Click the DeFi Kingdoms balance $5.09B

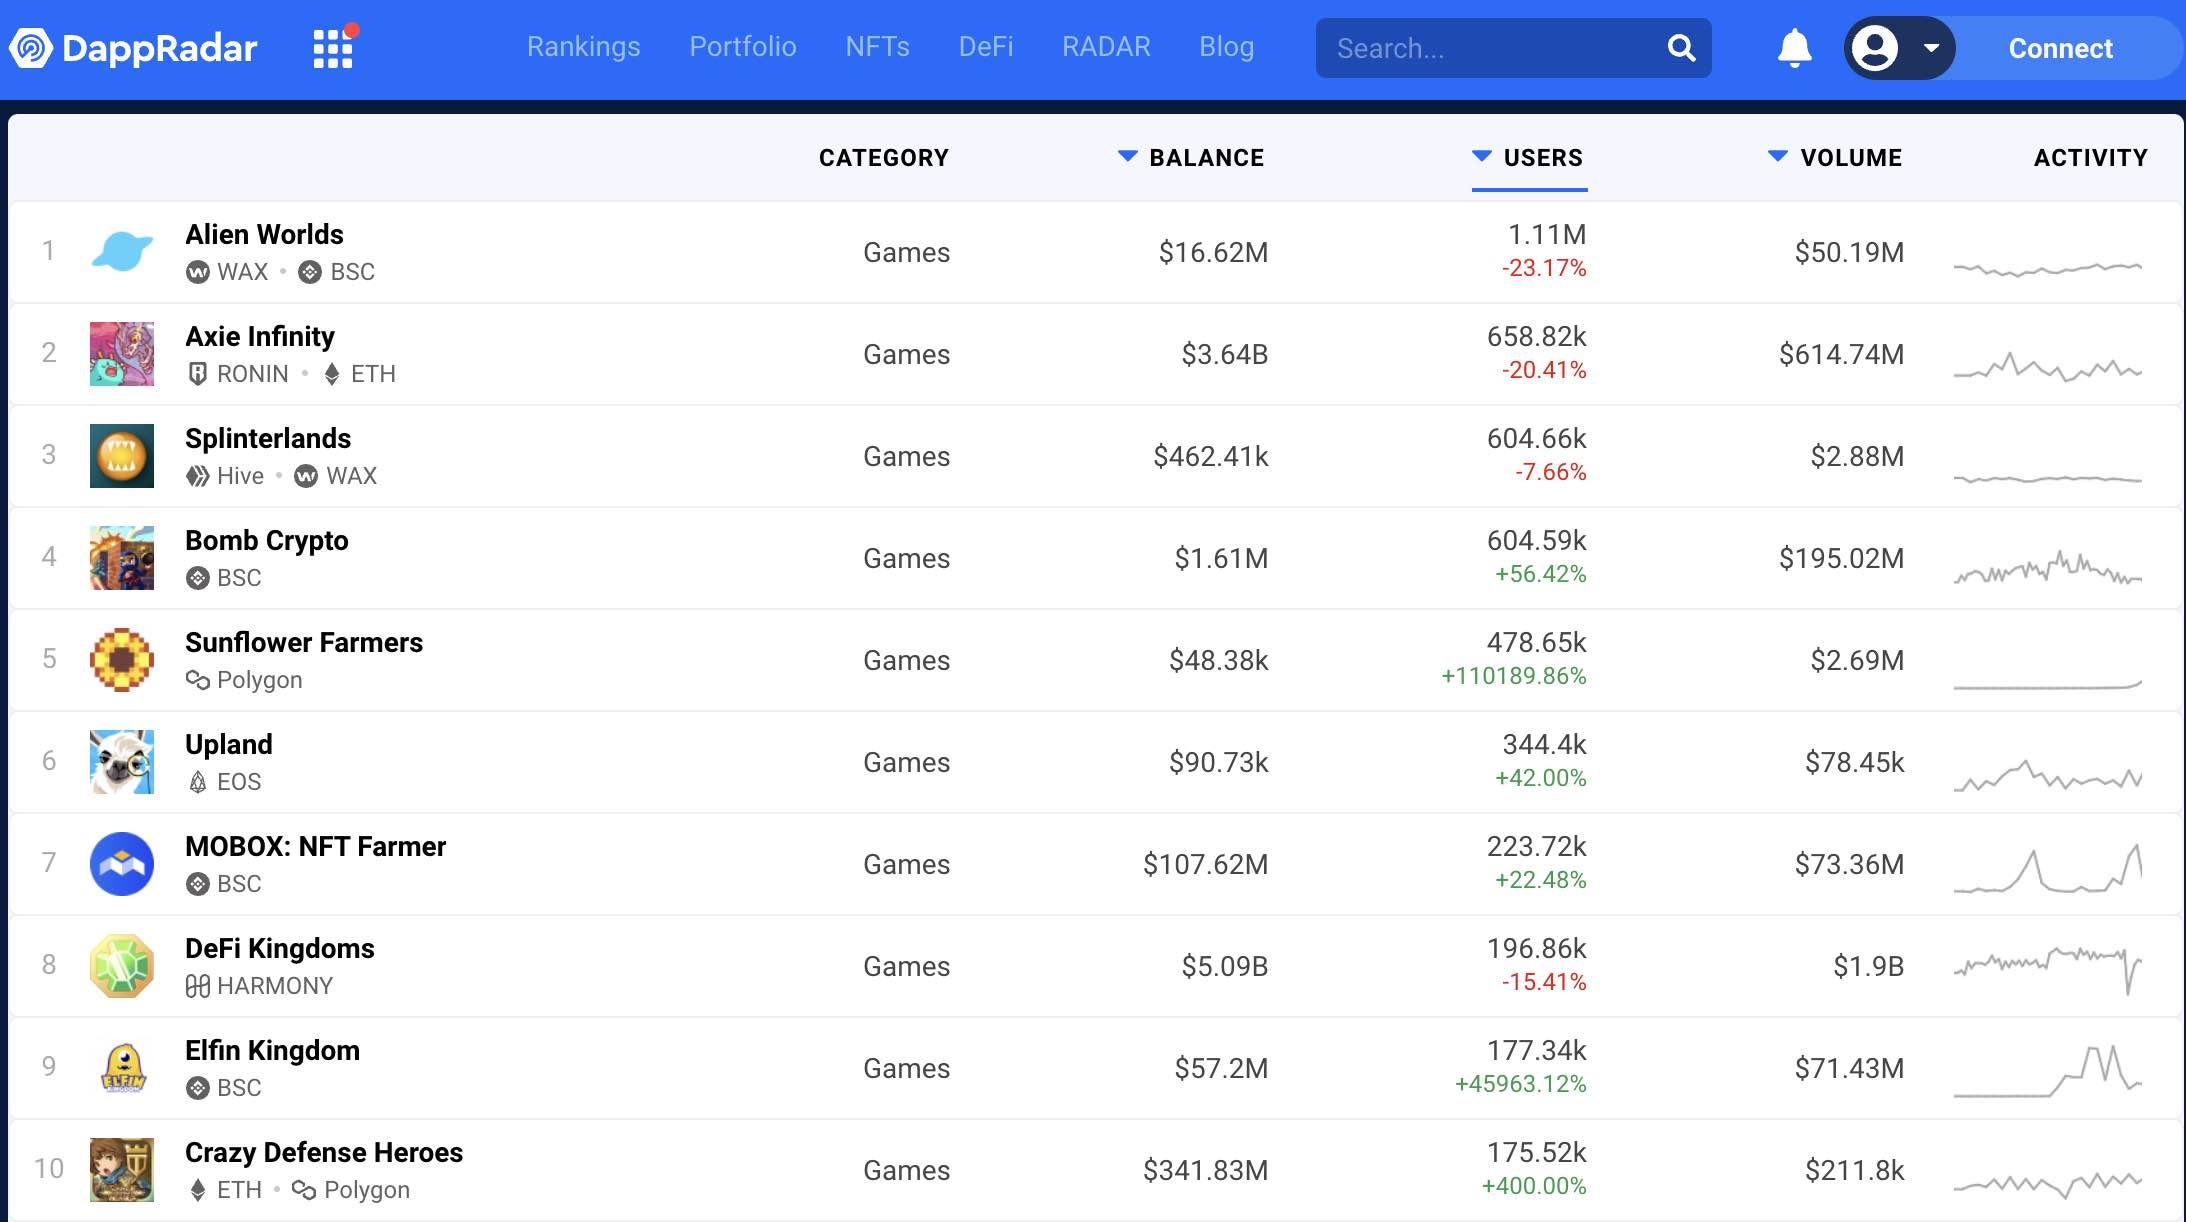(x=1224, y=966)
